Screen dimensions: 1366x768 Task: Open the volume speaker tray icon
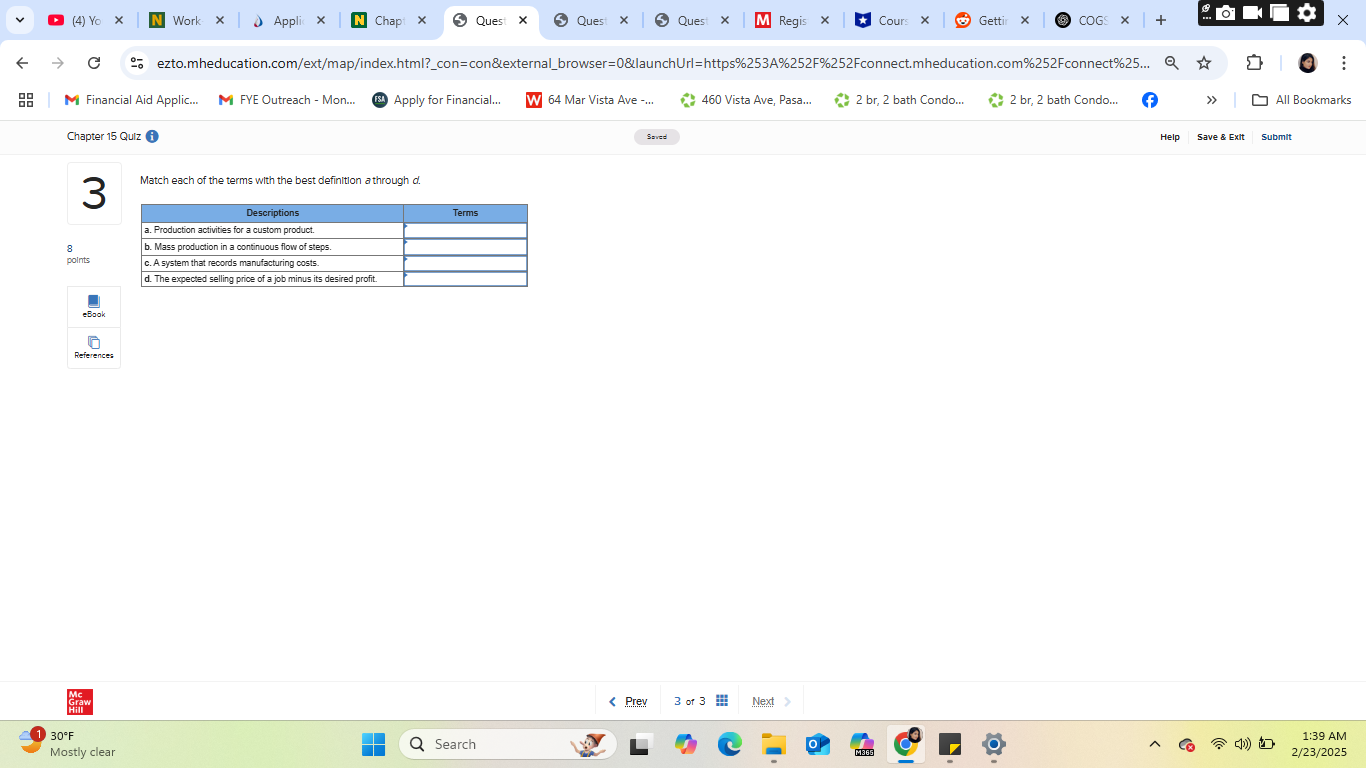click(1243, 744)
